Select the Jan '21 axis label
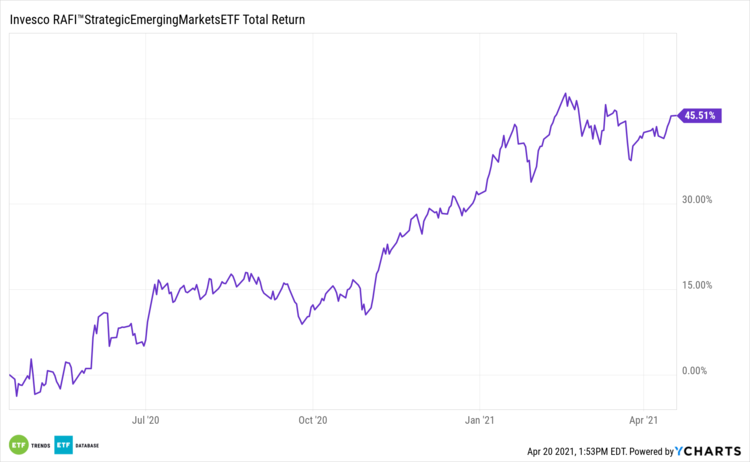Screen dimensions: 750x462 (x=481, y=421)
